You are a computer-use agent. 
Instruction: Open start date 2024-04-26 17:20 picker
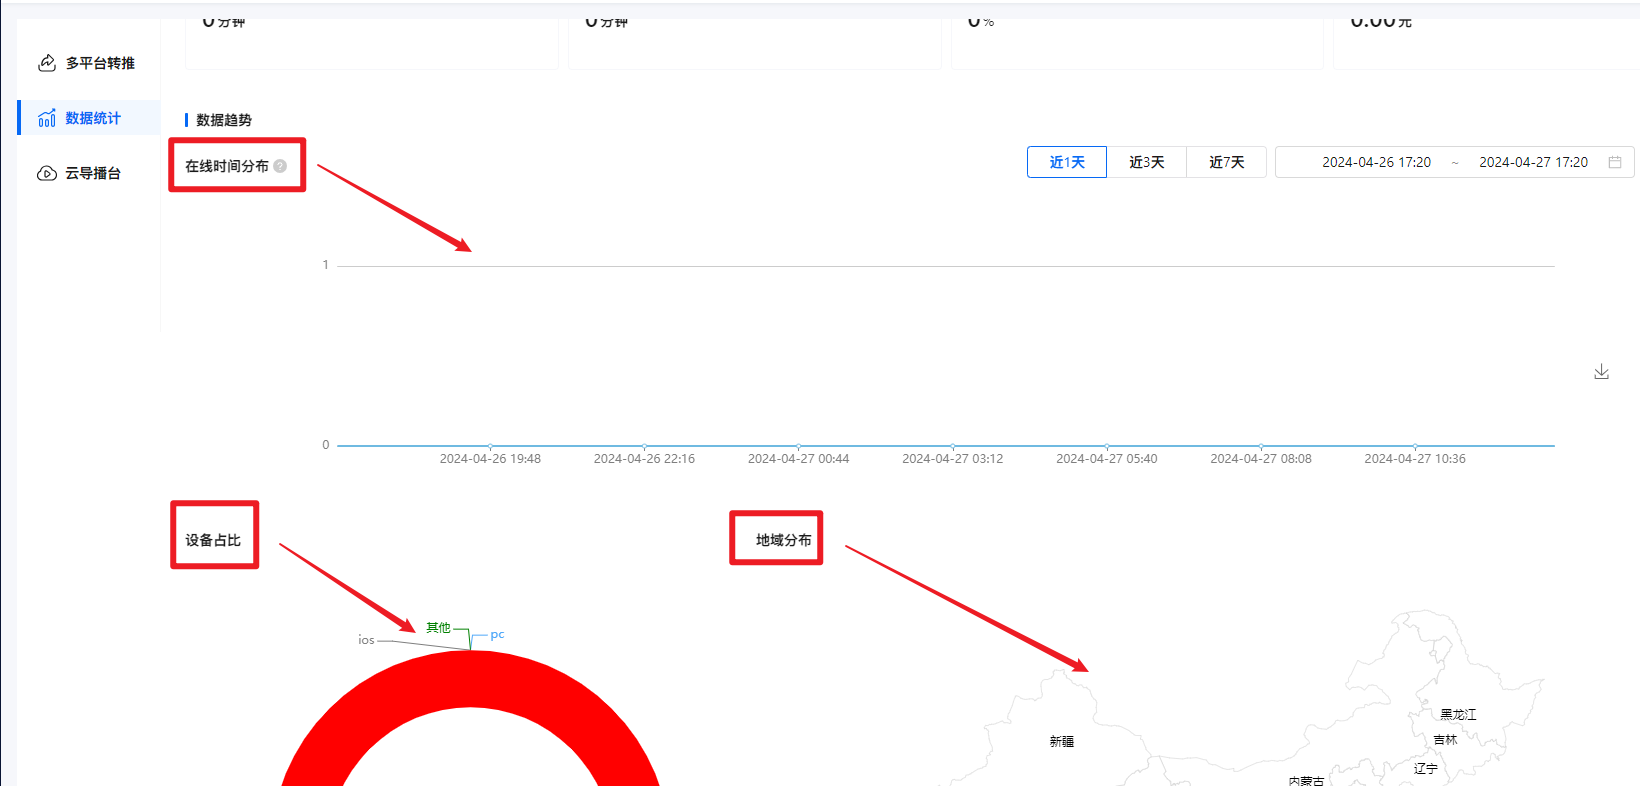(1376, 162)
